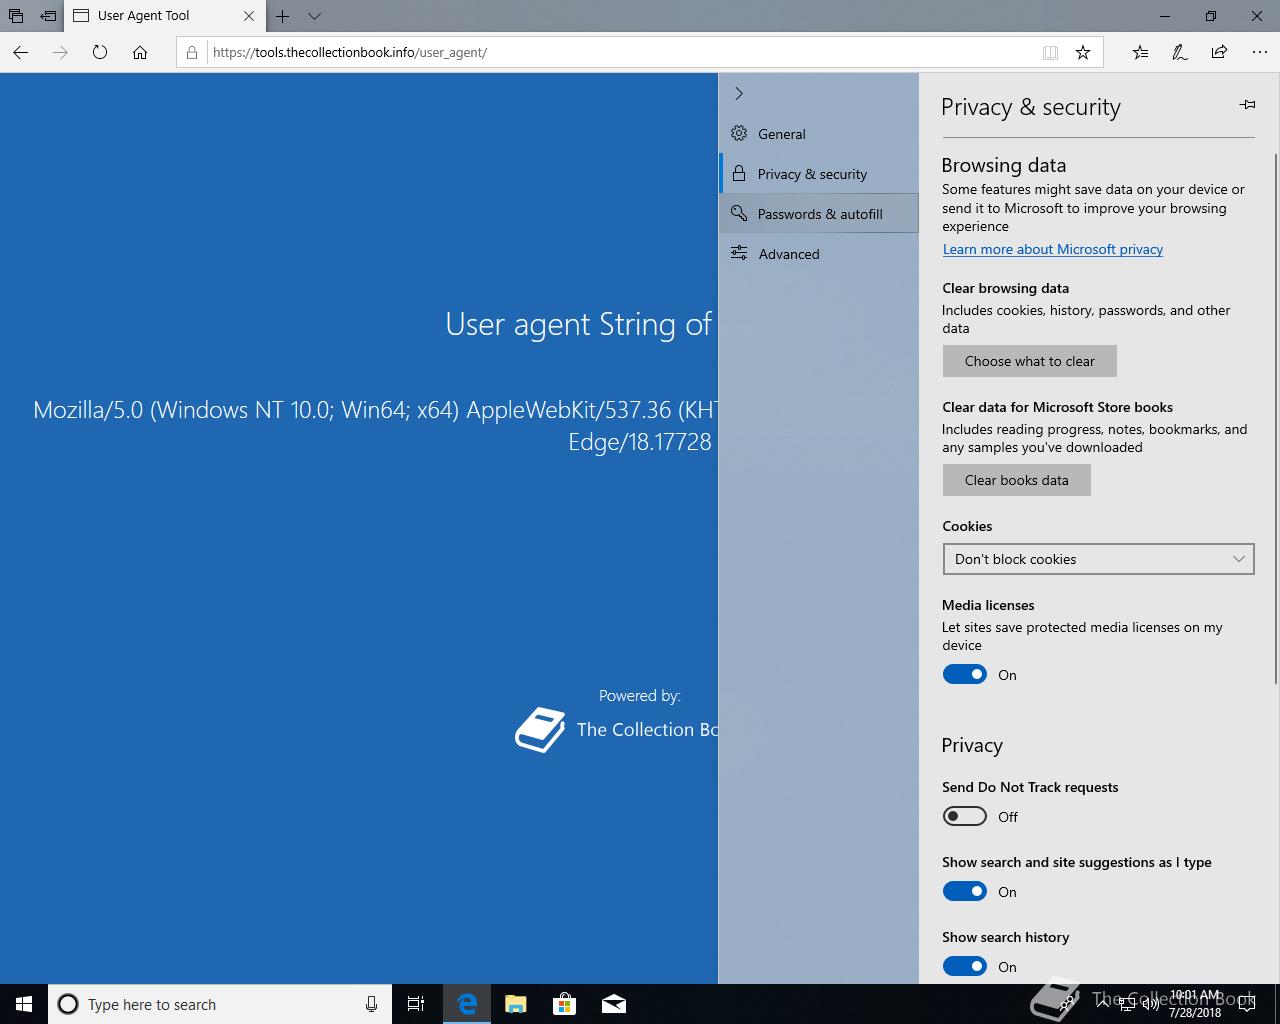The image size is (1280, 1024).
Task: Click the site lock icon
Action: point(192,52)
